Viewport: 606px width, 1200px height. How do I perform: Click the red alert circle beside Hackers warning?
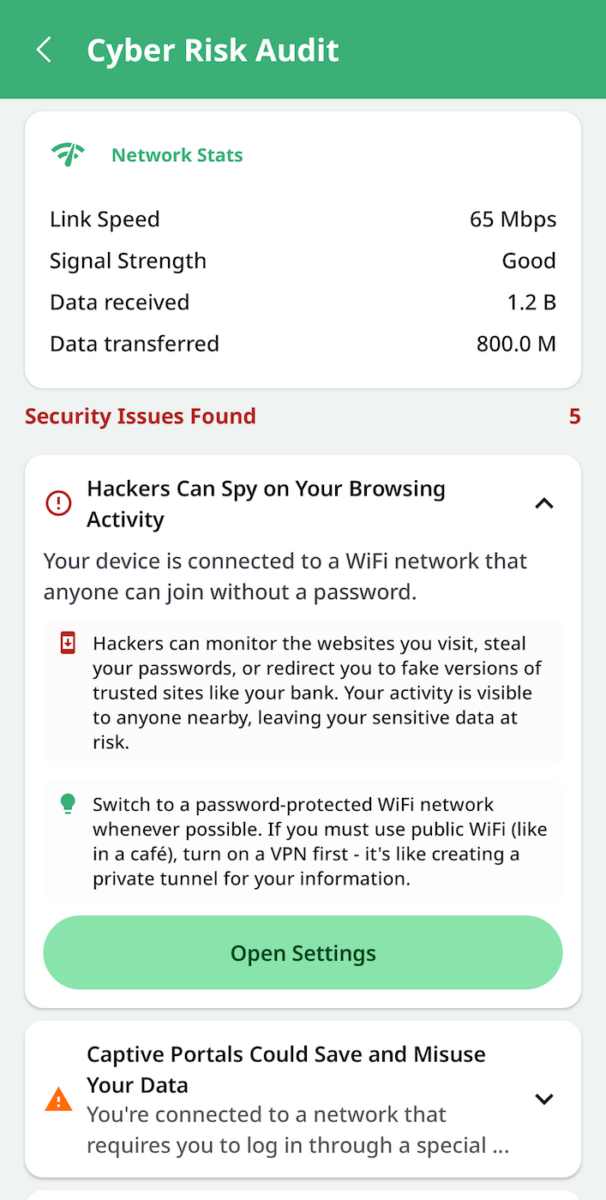pos(57,504)
